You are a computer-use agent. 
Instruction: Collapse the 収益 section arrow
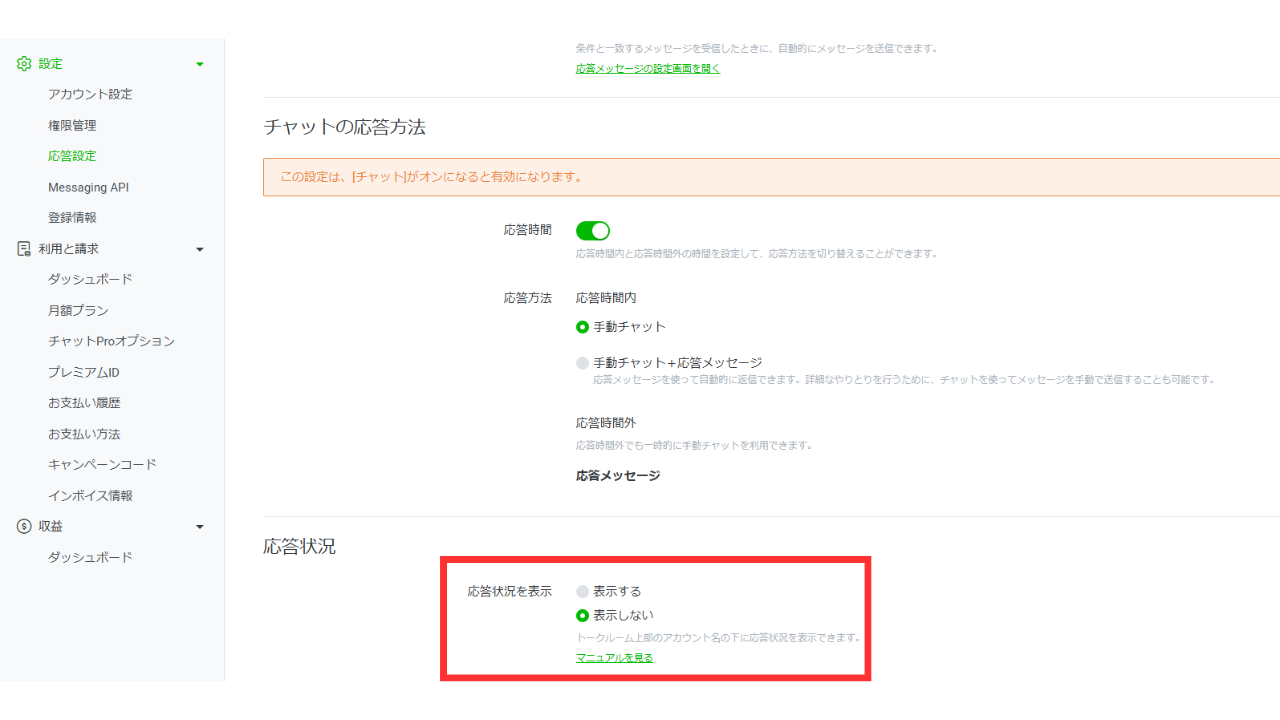coord(200,527)
